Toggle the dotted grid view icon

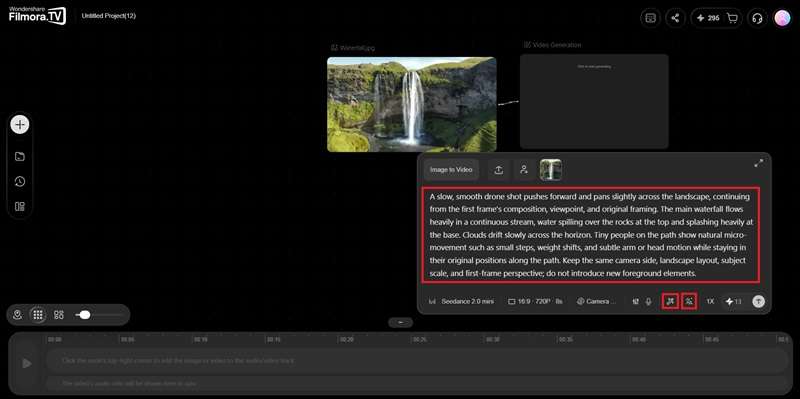(38, 315)
